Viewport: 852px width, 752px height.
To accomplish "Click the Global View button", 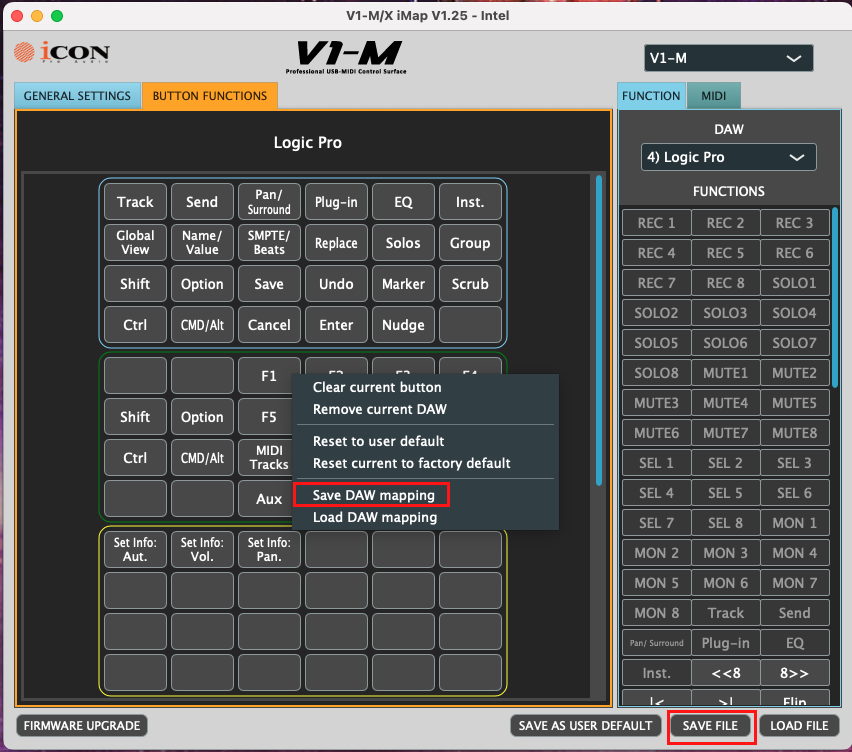I will [x=135, y=242].
